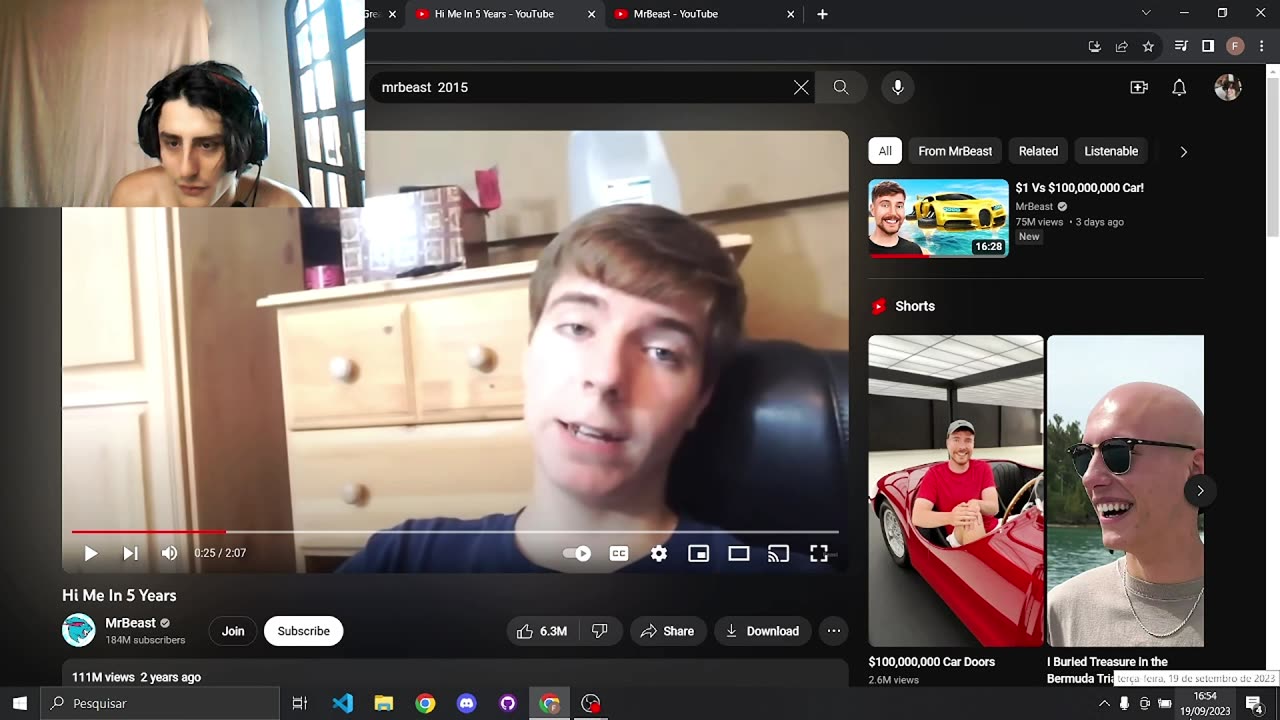Viewport: 1280px width, 720px height.
Task: Open the '$100,000,000 Car Doors' short
Action: (955, 490)
